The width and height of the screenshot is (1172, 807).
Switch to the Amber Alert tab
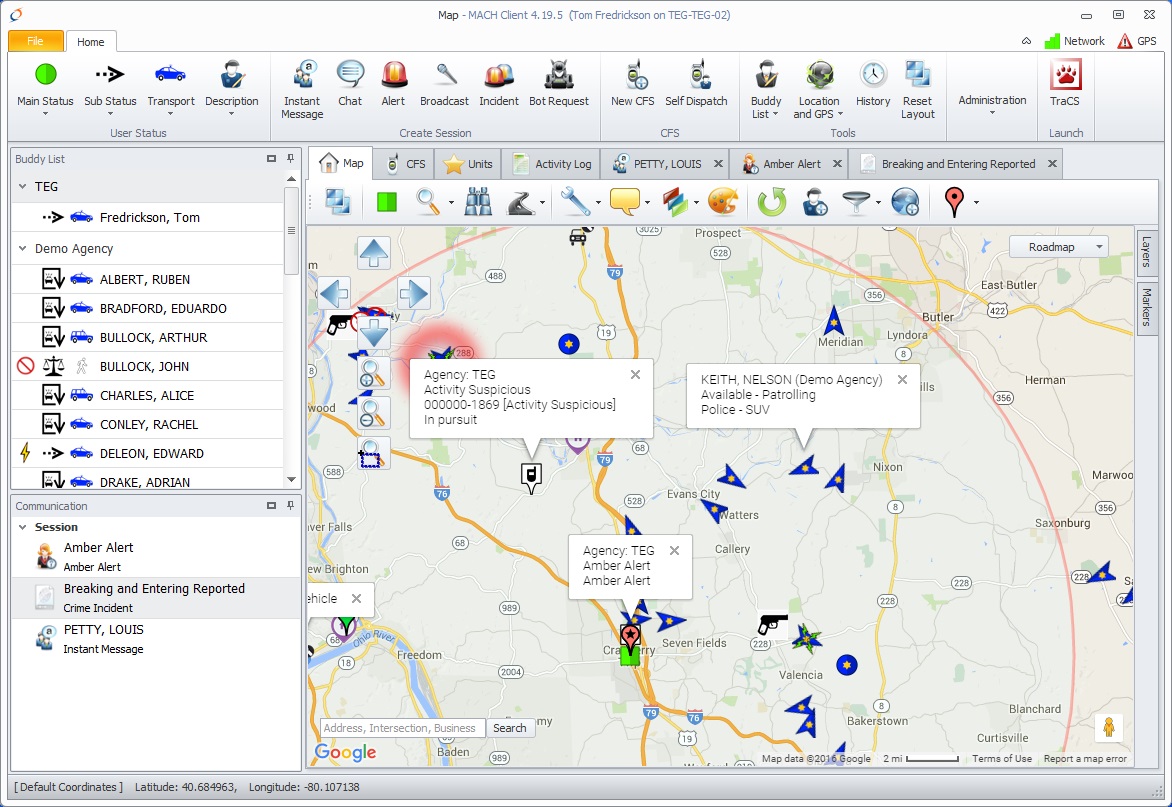pyautogui.click(x=782, y=164)
